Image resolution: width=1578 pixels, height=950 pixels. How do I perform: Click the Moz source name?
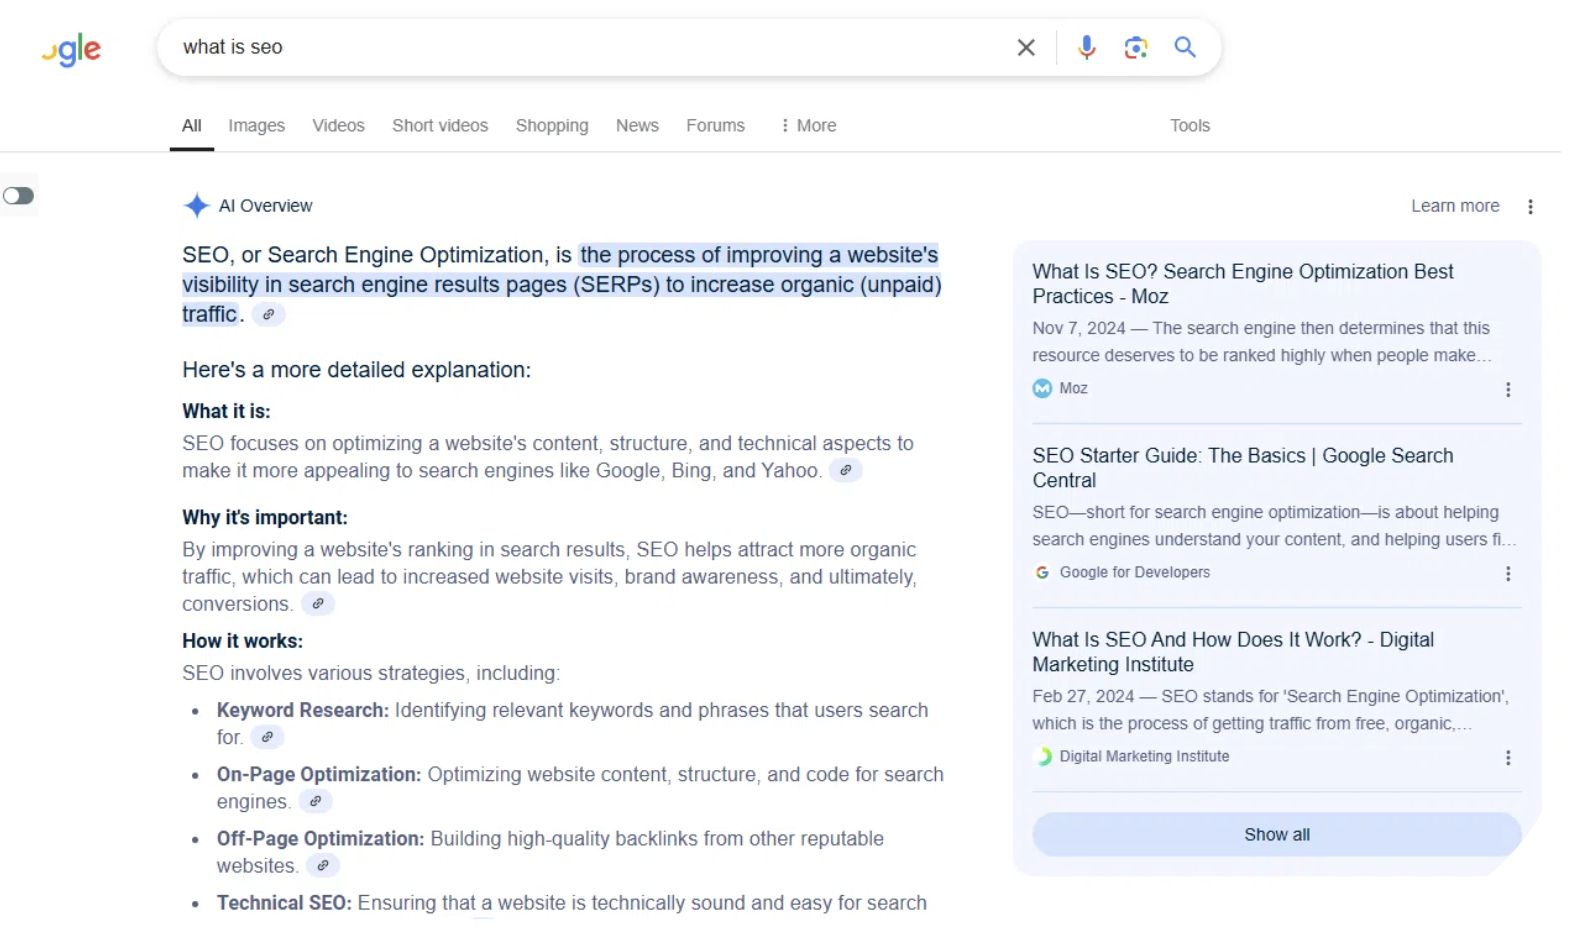click(x=1073, y=388)
